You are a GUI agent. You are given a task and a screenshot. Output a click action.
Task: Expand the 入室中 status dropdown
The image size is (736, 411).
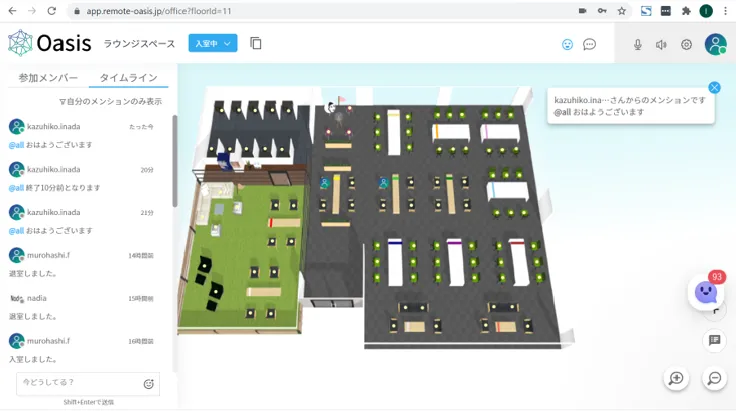212,44
